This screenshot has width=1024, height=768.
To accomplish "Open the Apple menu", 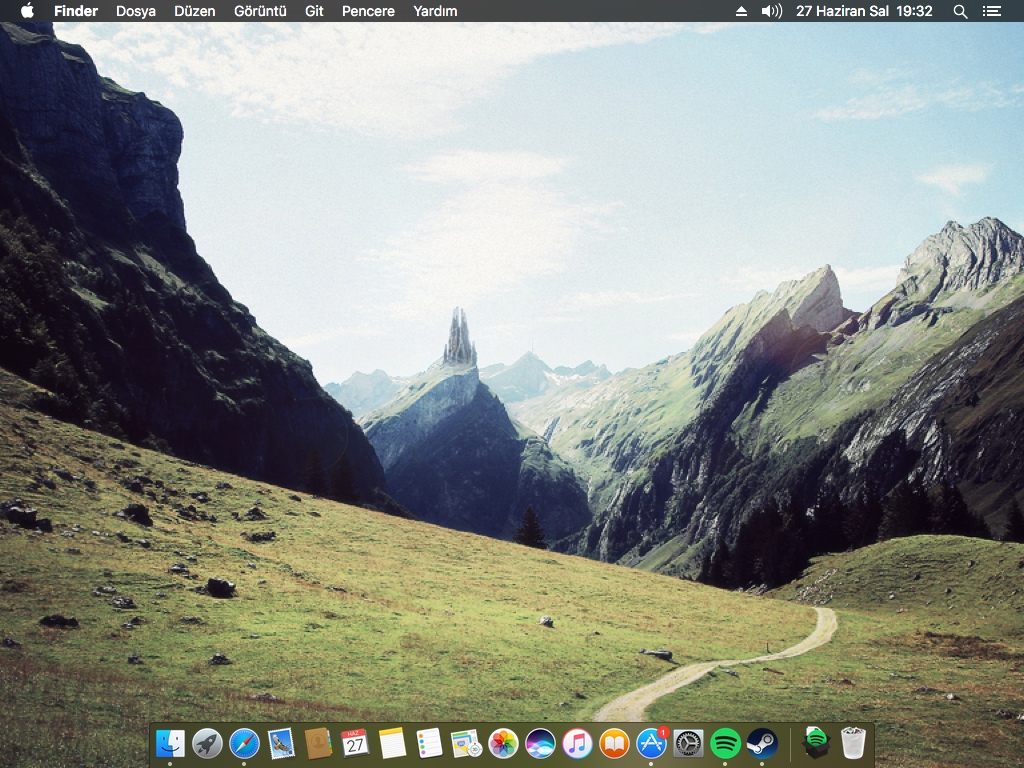I will [27, 11].
